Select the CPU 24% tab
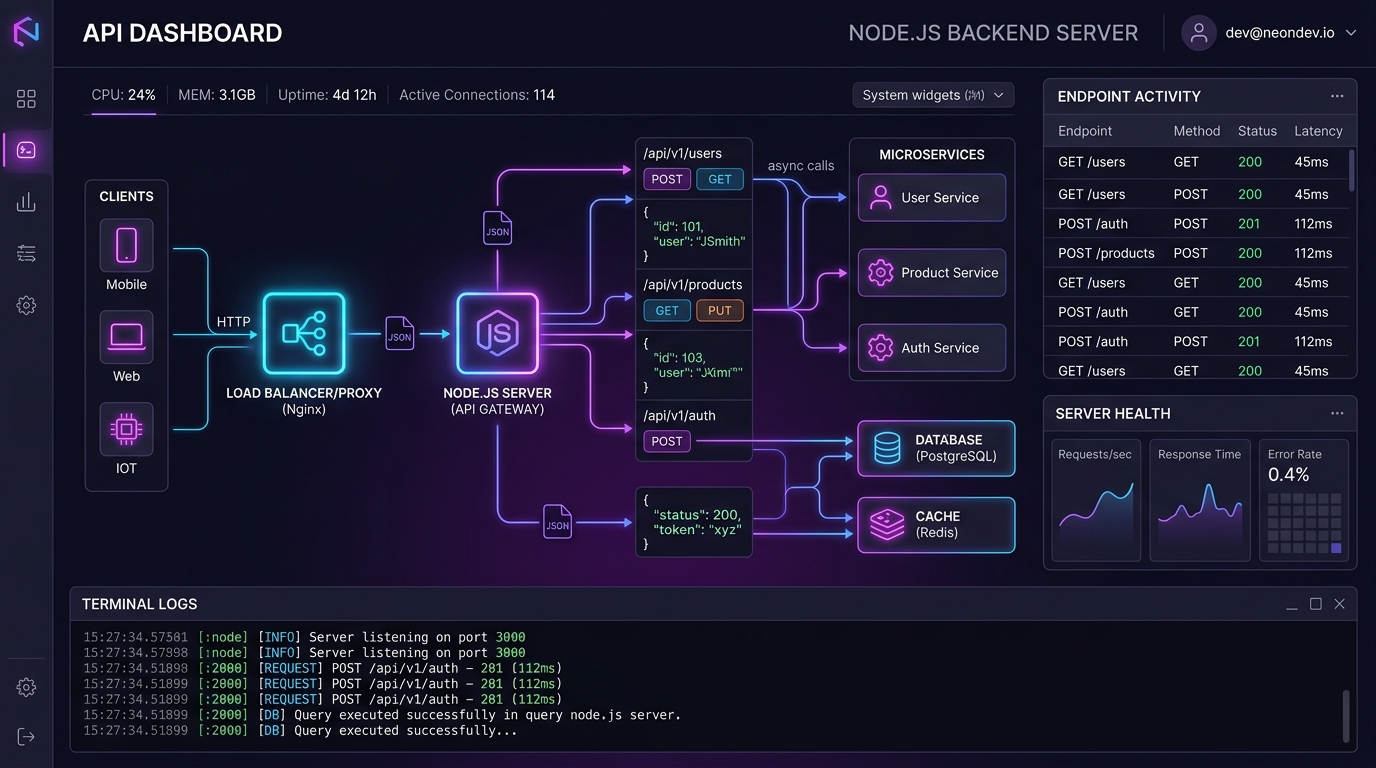The width and height of the screenshot is (1376, 768). click(123, 95)
